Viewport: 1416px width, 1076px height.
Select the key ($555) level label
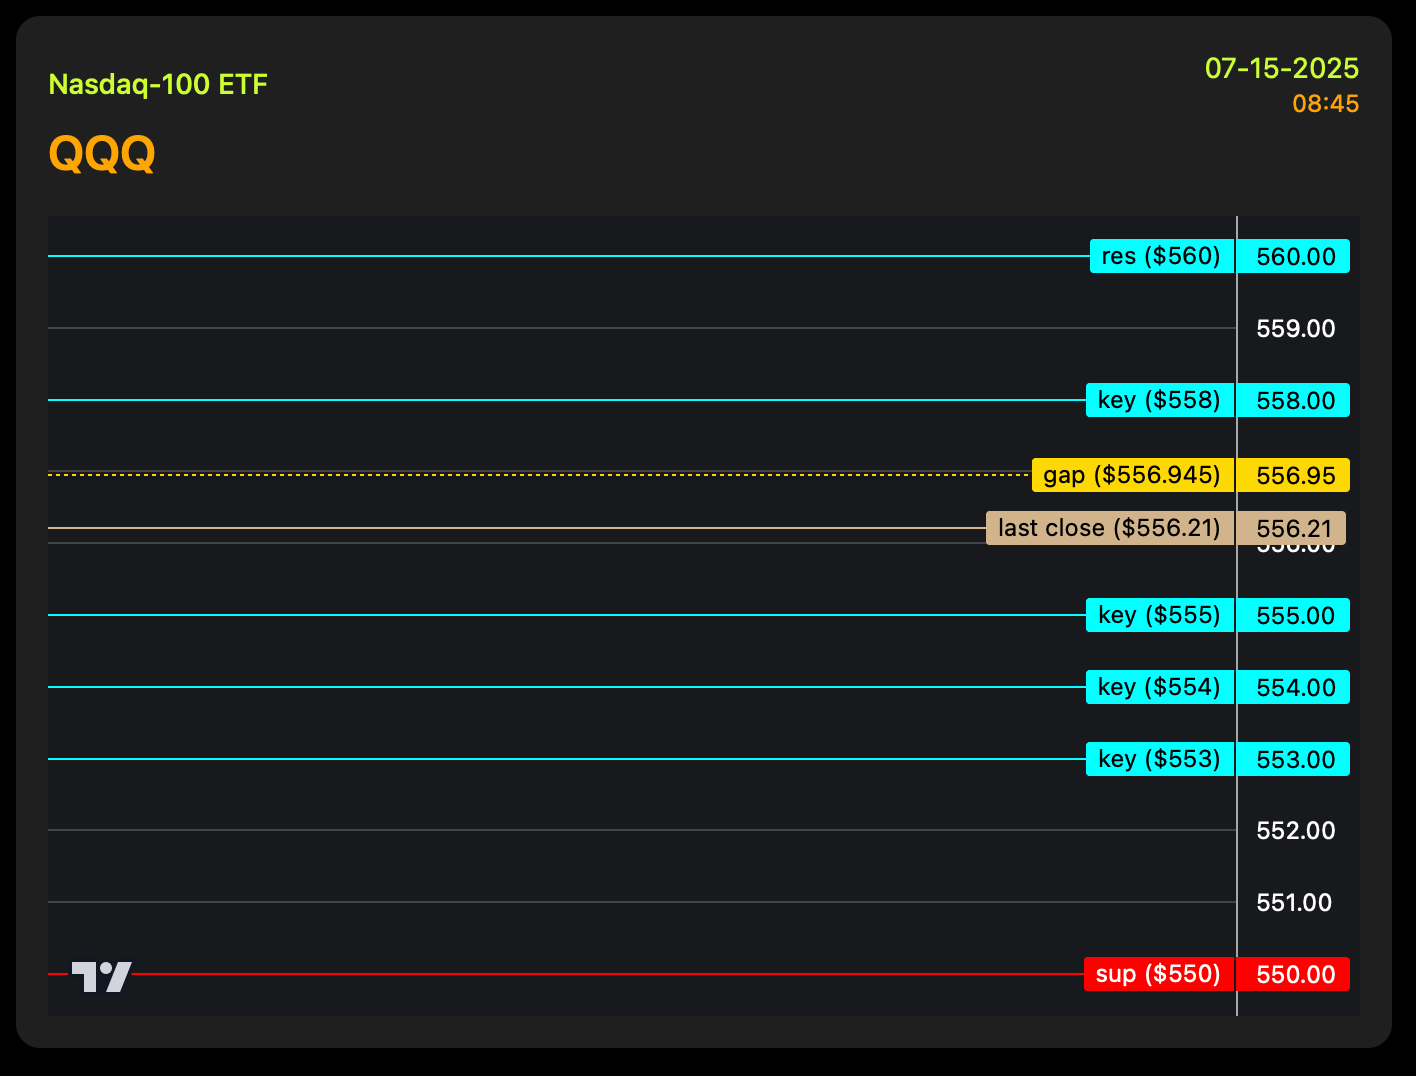tap(1160, 615)
